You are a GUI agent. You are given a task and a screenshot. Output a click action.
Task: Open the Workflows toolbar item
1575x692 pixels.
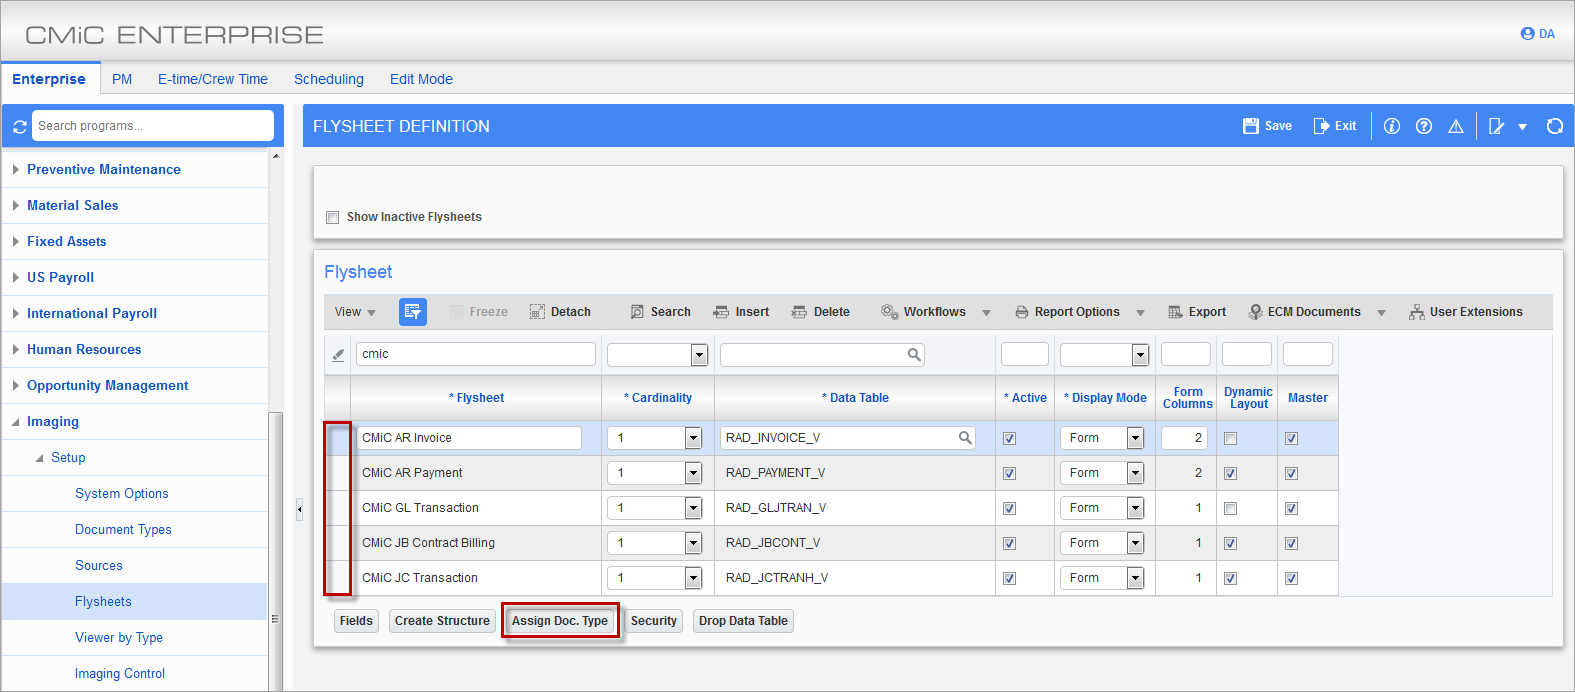923,312
